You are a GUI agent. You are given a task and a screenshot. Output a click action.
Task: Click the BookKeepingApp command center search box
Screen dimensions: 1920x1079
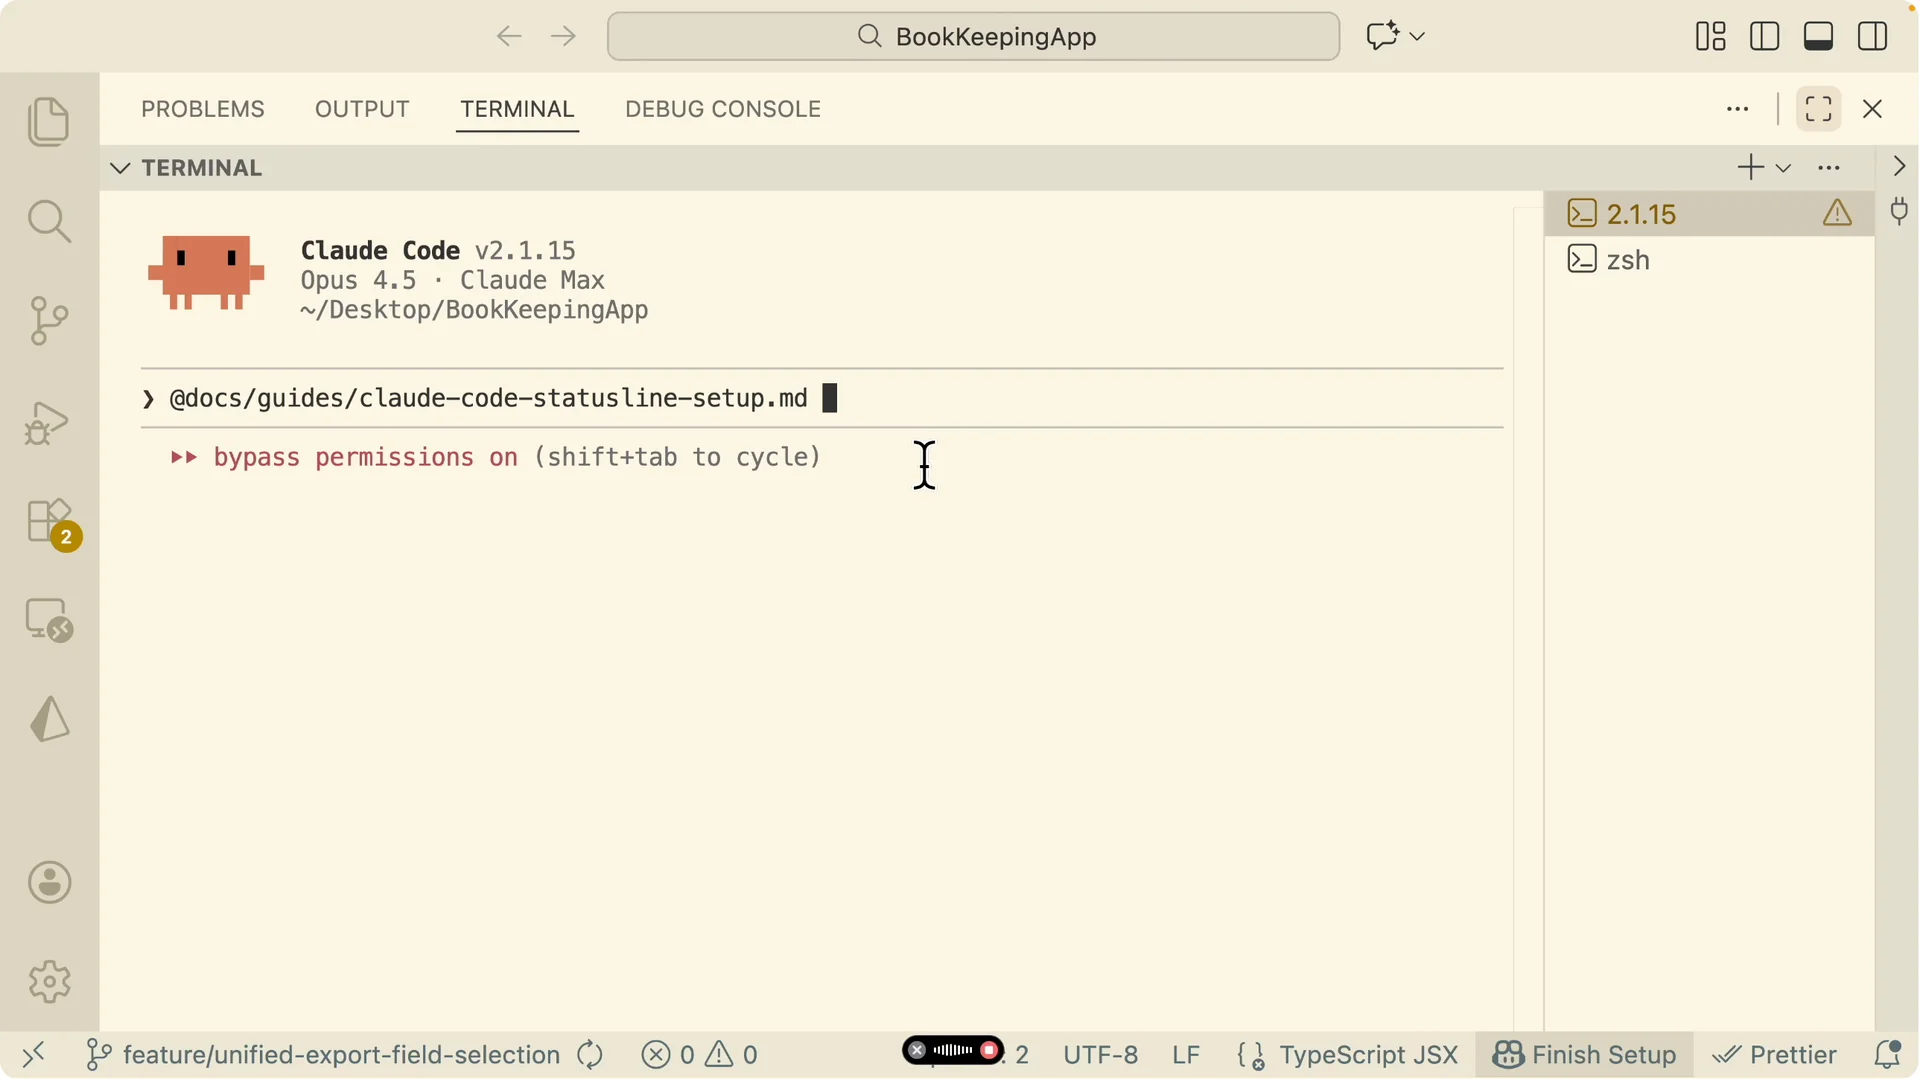click(973, 37)
